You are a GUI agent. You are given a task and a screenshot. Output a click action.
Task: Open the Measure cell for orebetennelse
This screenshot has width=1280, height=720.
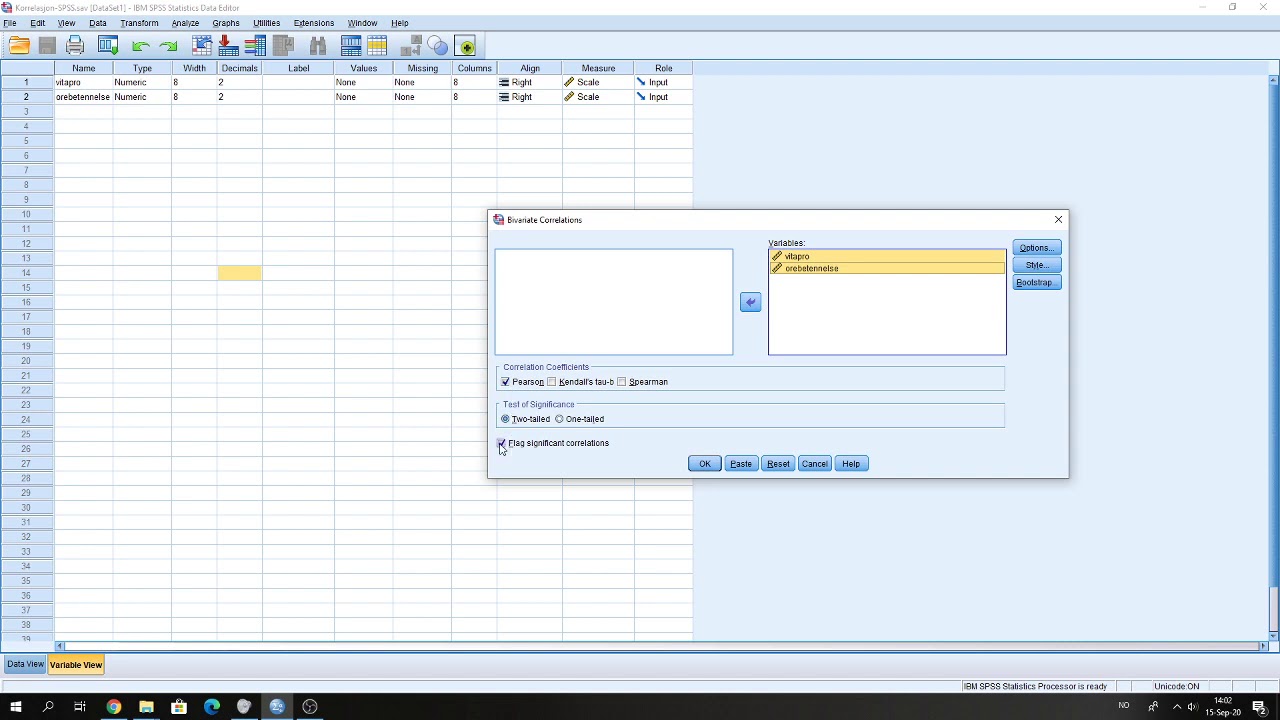coord(597,97)
